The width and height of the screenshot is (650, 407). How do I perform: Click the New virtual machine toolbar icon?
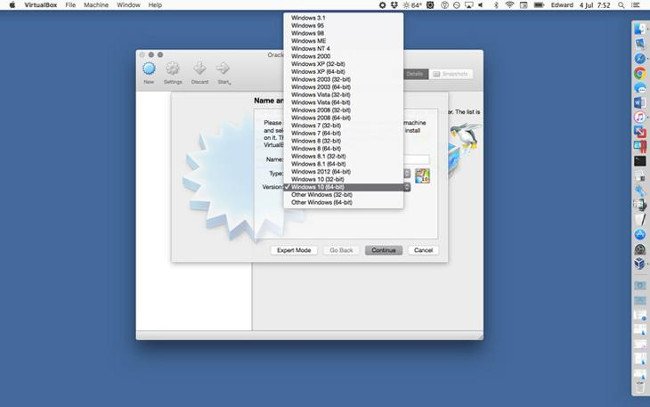click(149, 69)
